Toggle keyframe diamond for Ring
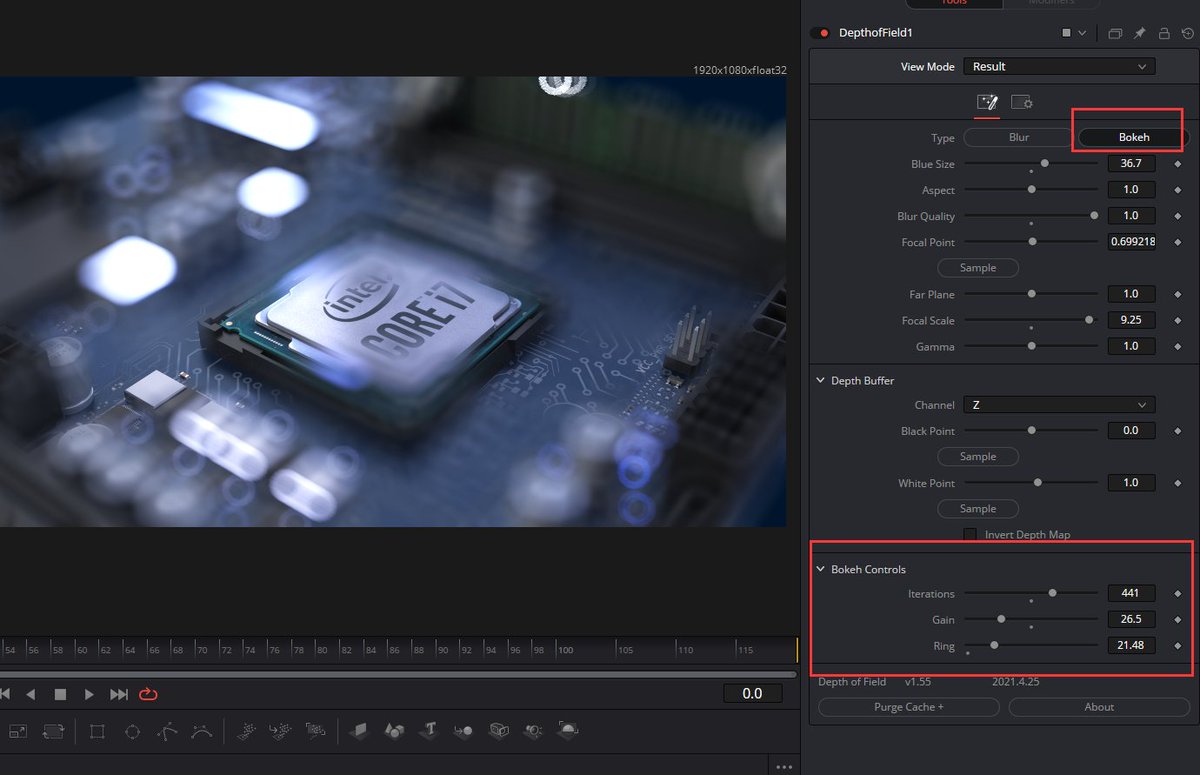The image size is (1200, 775). pyautogui.click(x=1178, y=646)
